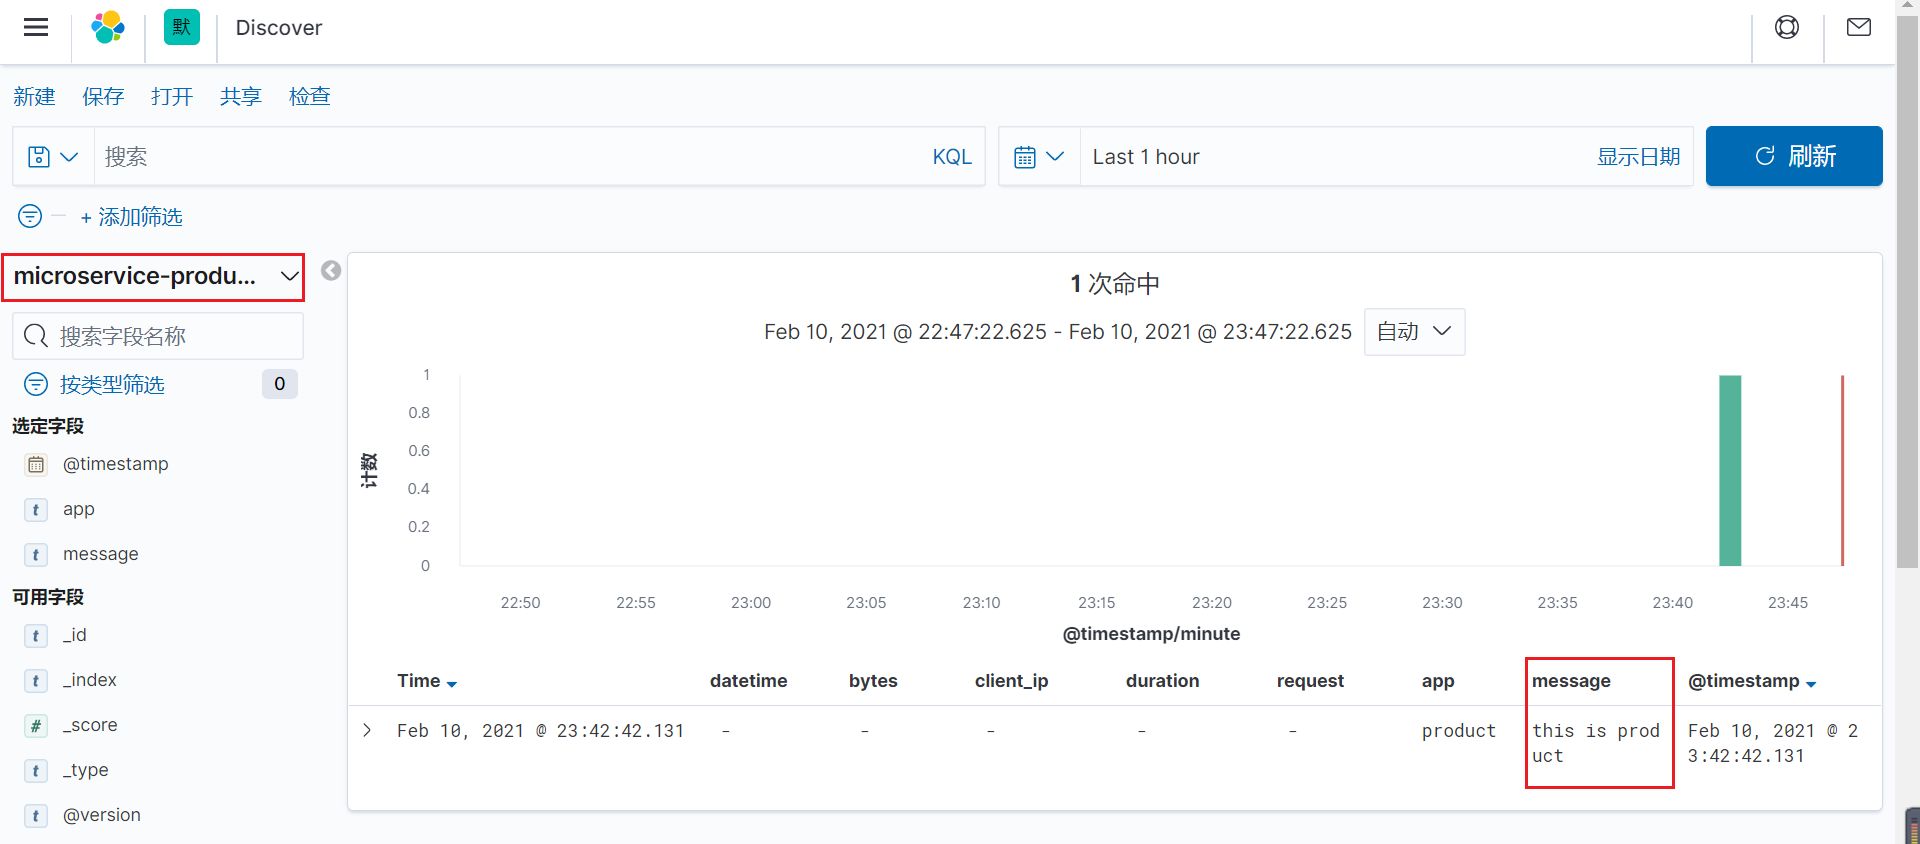Click the _type field type icon
The image size is (1920, 844).
[x=36, y=771]
